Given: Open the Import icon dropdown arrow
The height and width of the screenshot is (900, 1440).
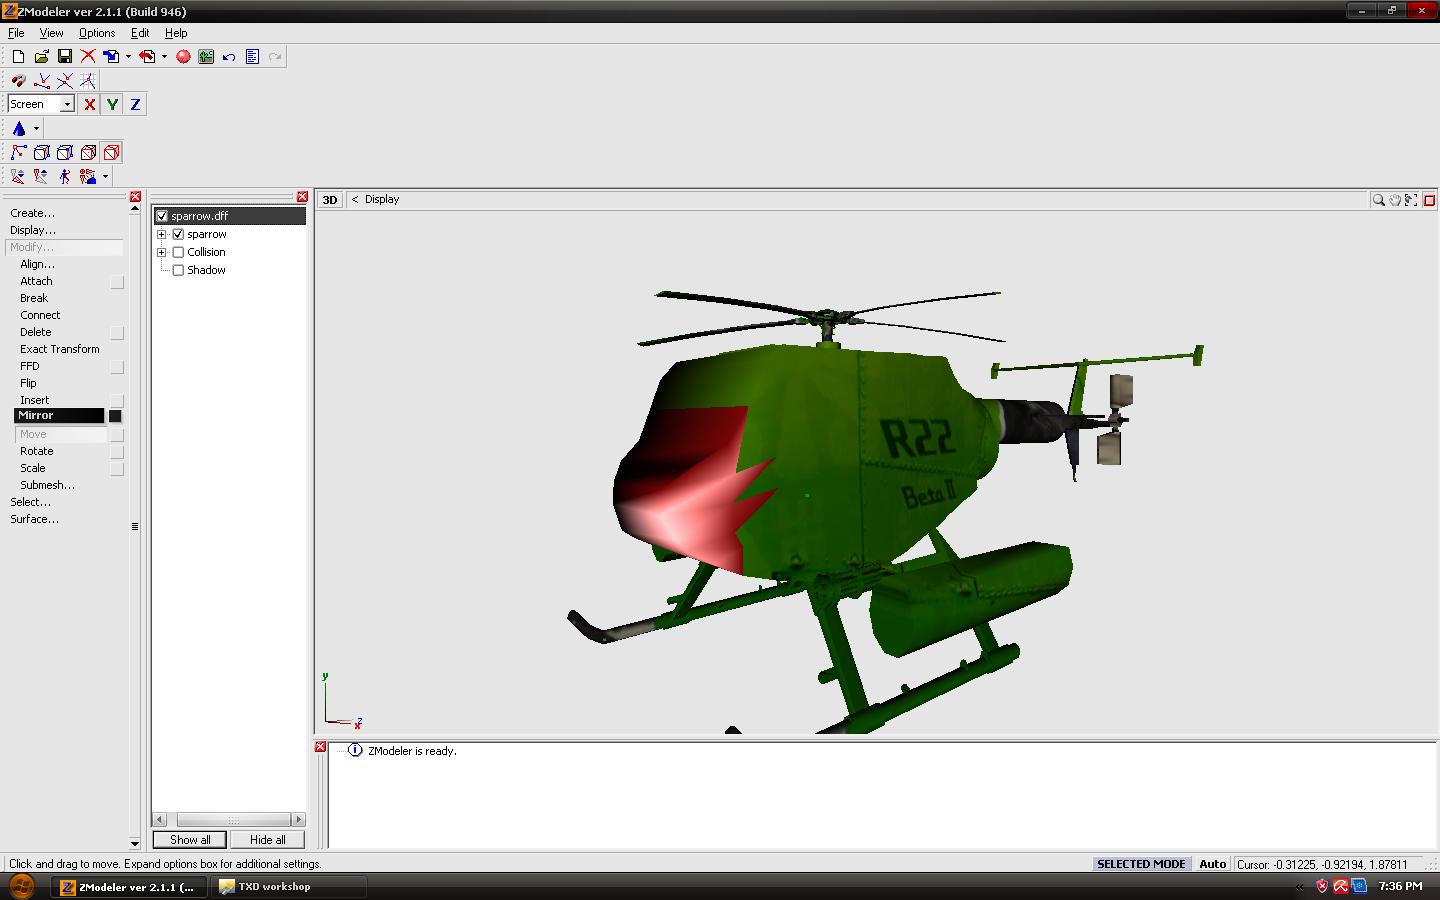Looking at the screenshot, I should [x=128, y=57].
